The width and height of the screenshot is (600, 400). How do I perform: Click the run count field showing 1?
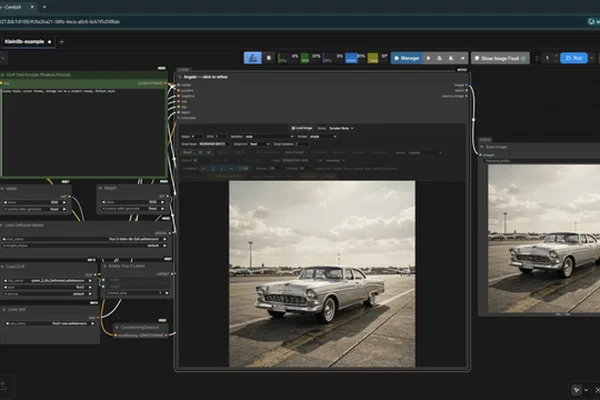click(548, 58)
